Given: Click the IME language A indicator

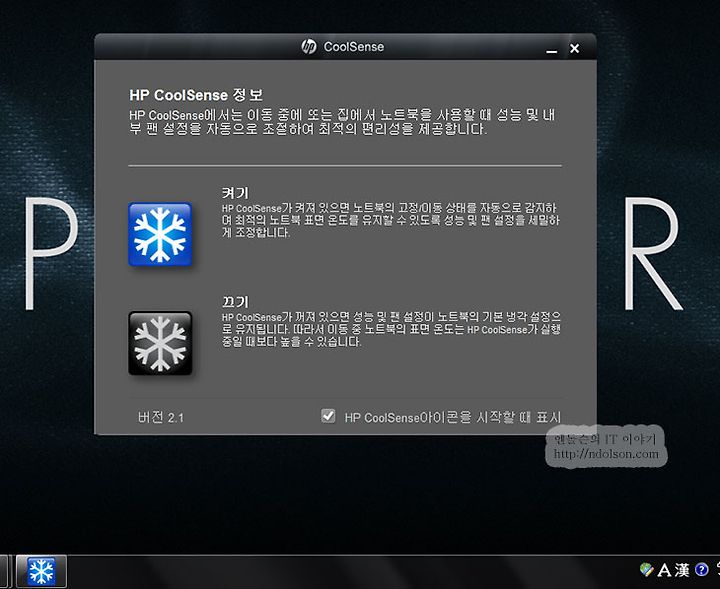Looking at the screenshot, I should [664, 570].
